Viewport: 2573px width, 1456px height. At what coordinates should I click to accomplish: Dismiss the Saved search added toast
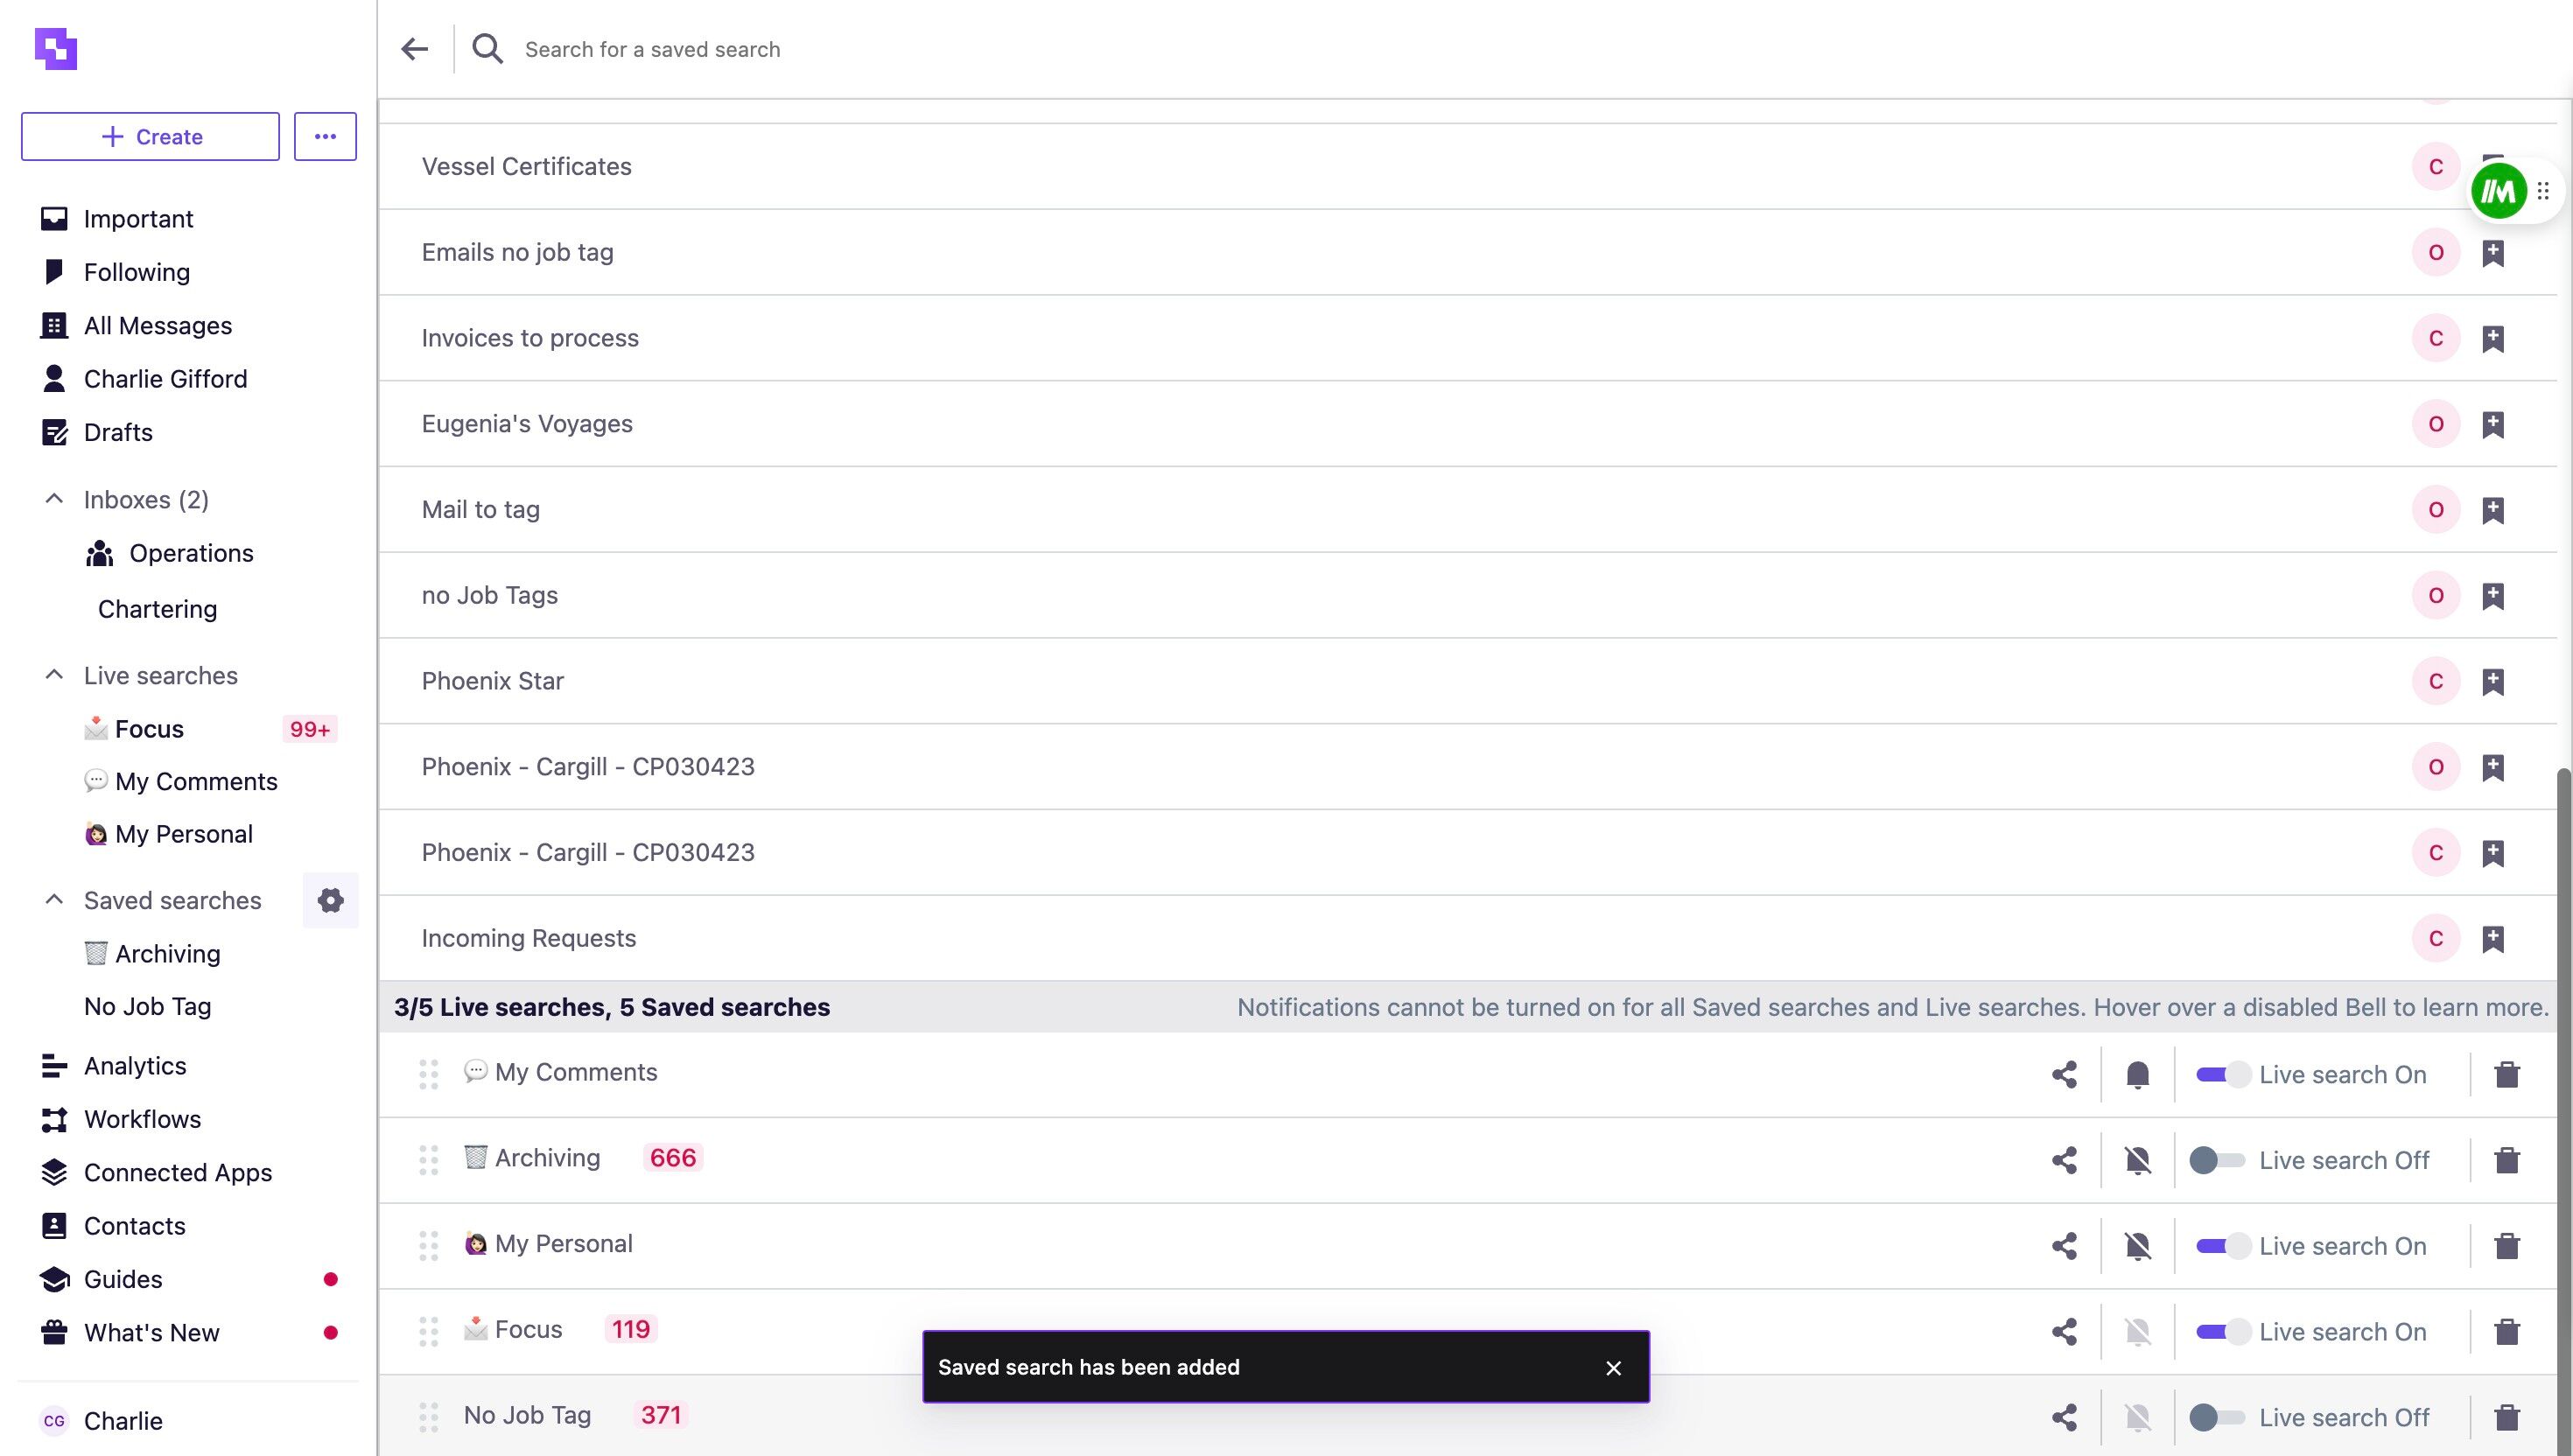[1613, 1367]
